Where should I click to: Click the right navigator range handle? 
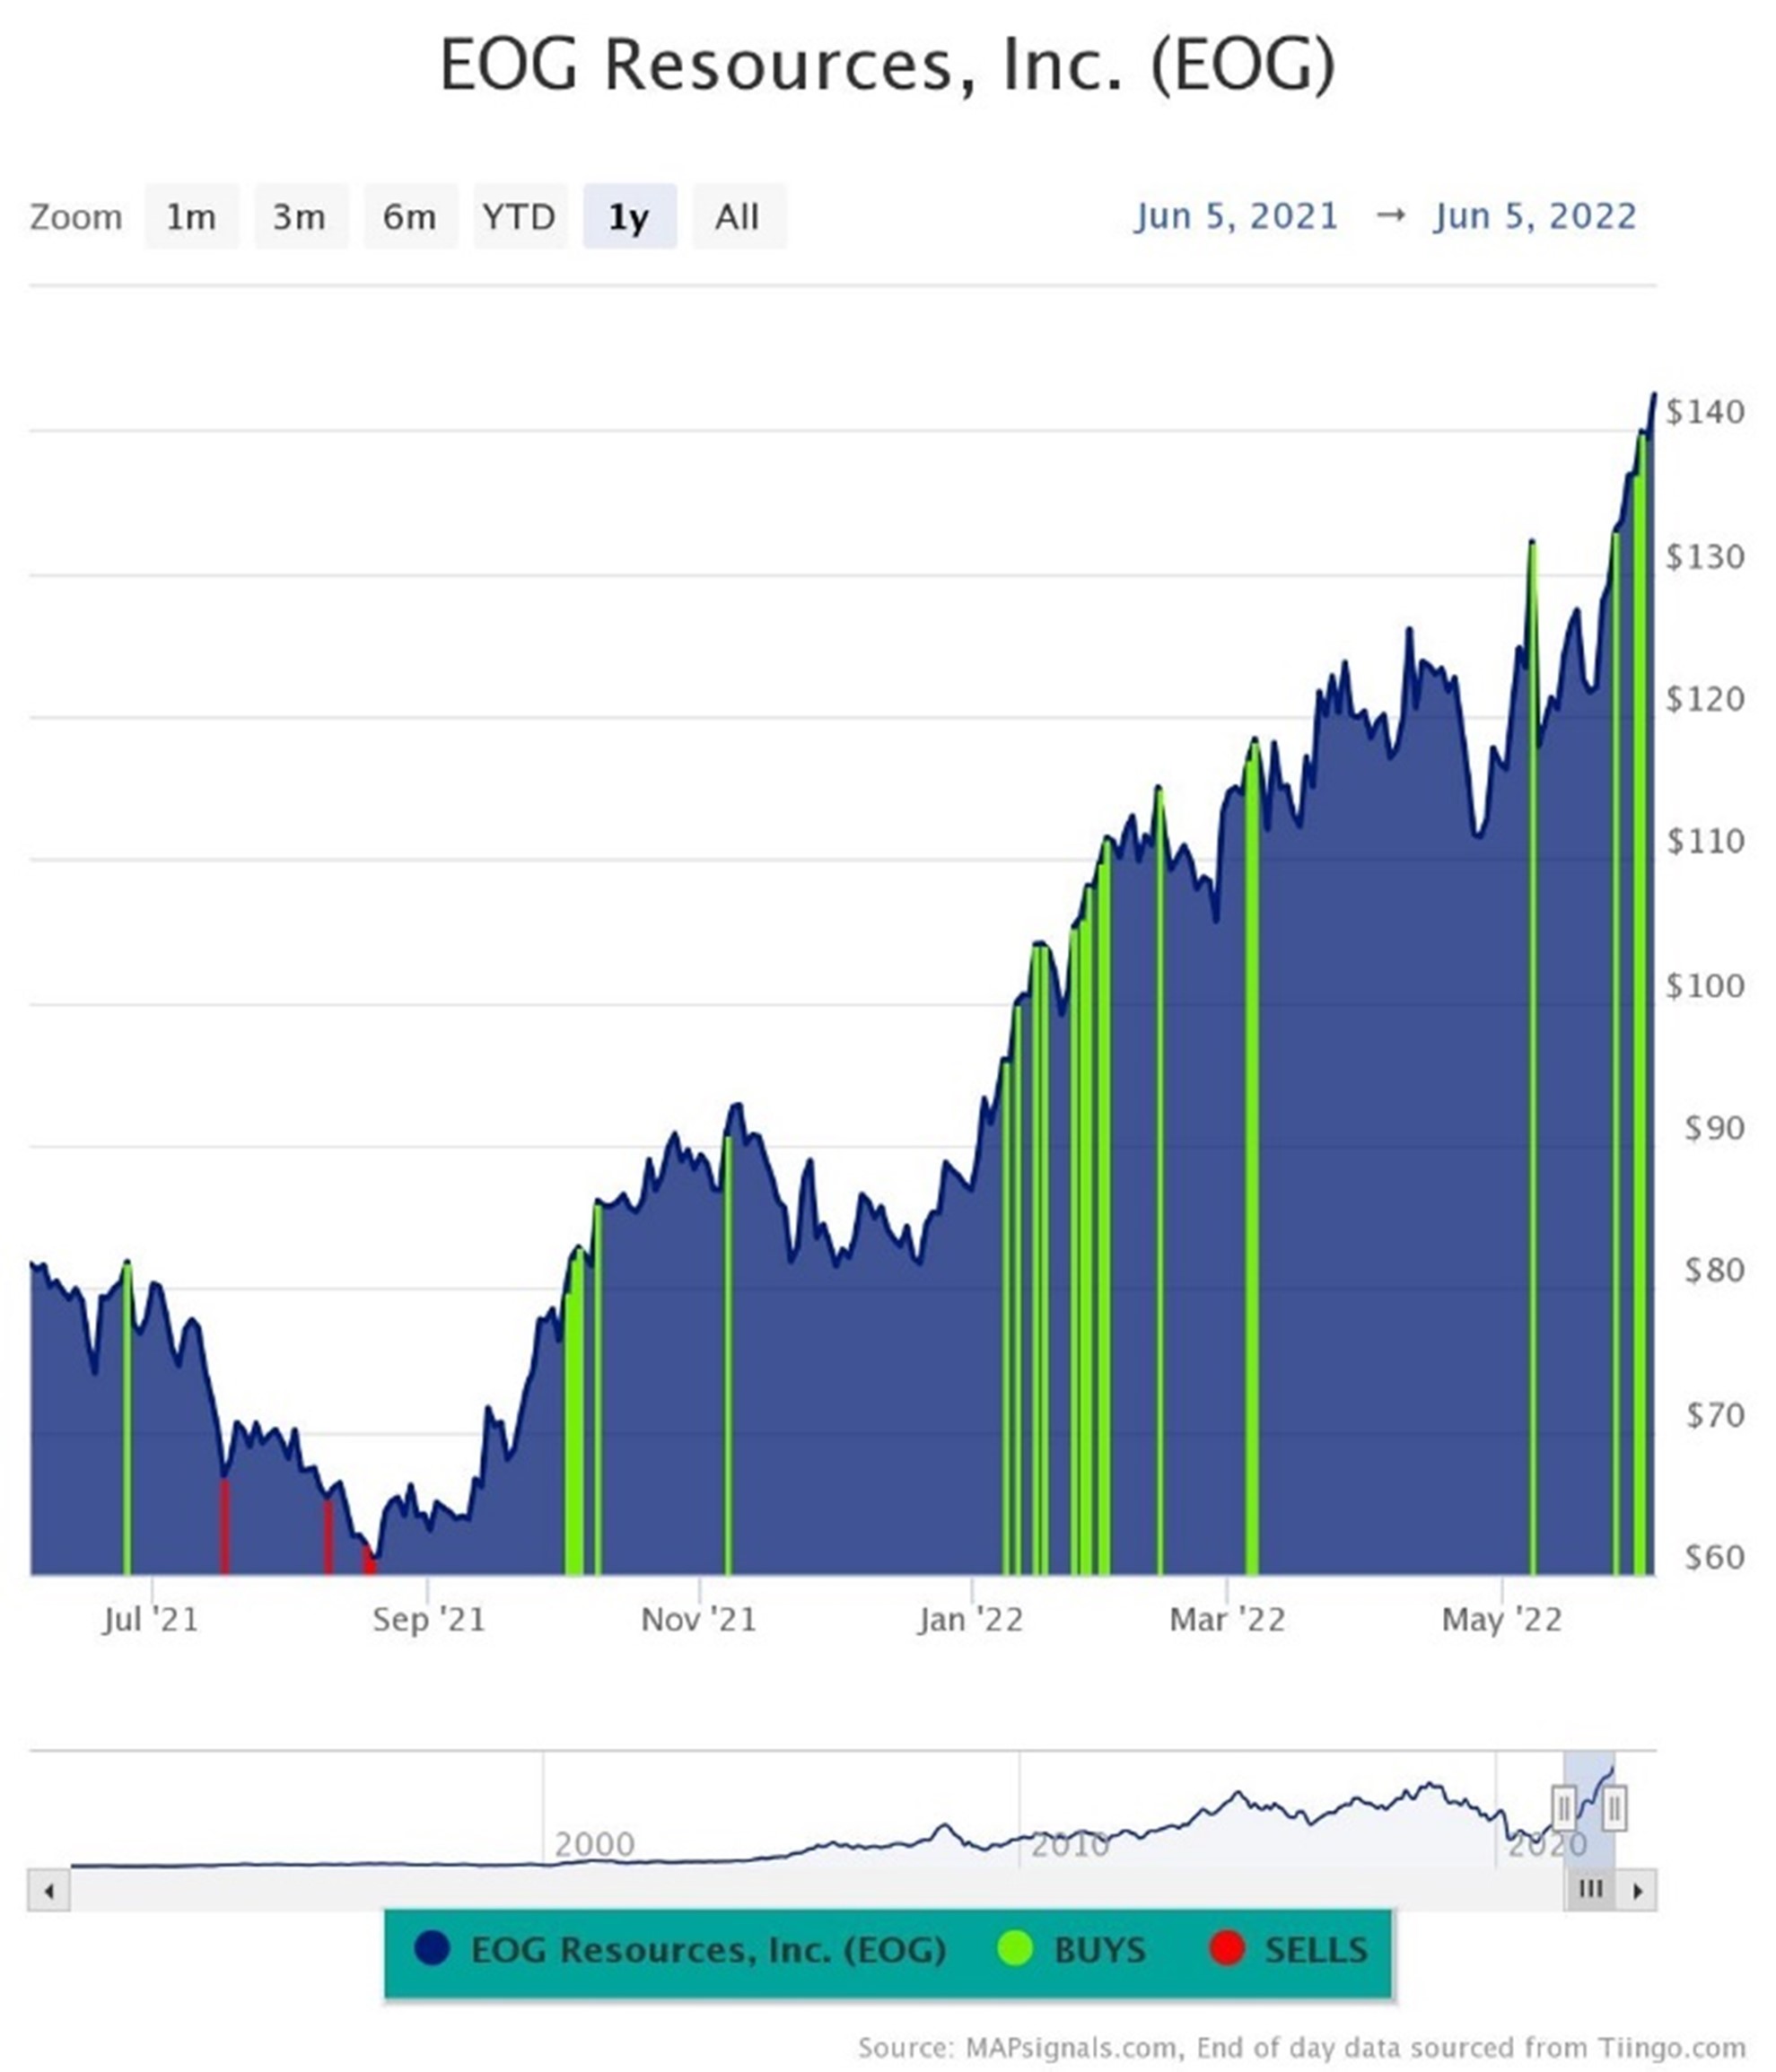point(1614,1809)
